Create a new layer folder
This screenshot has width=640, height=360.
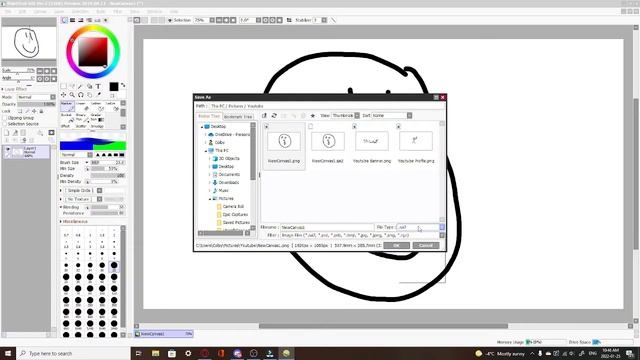click(x=23, y=133)
